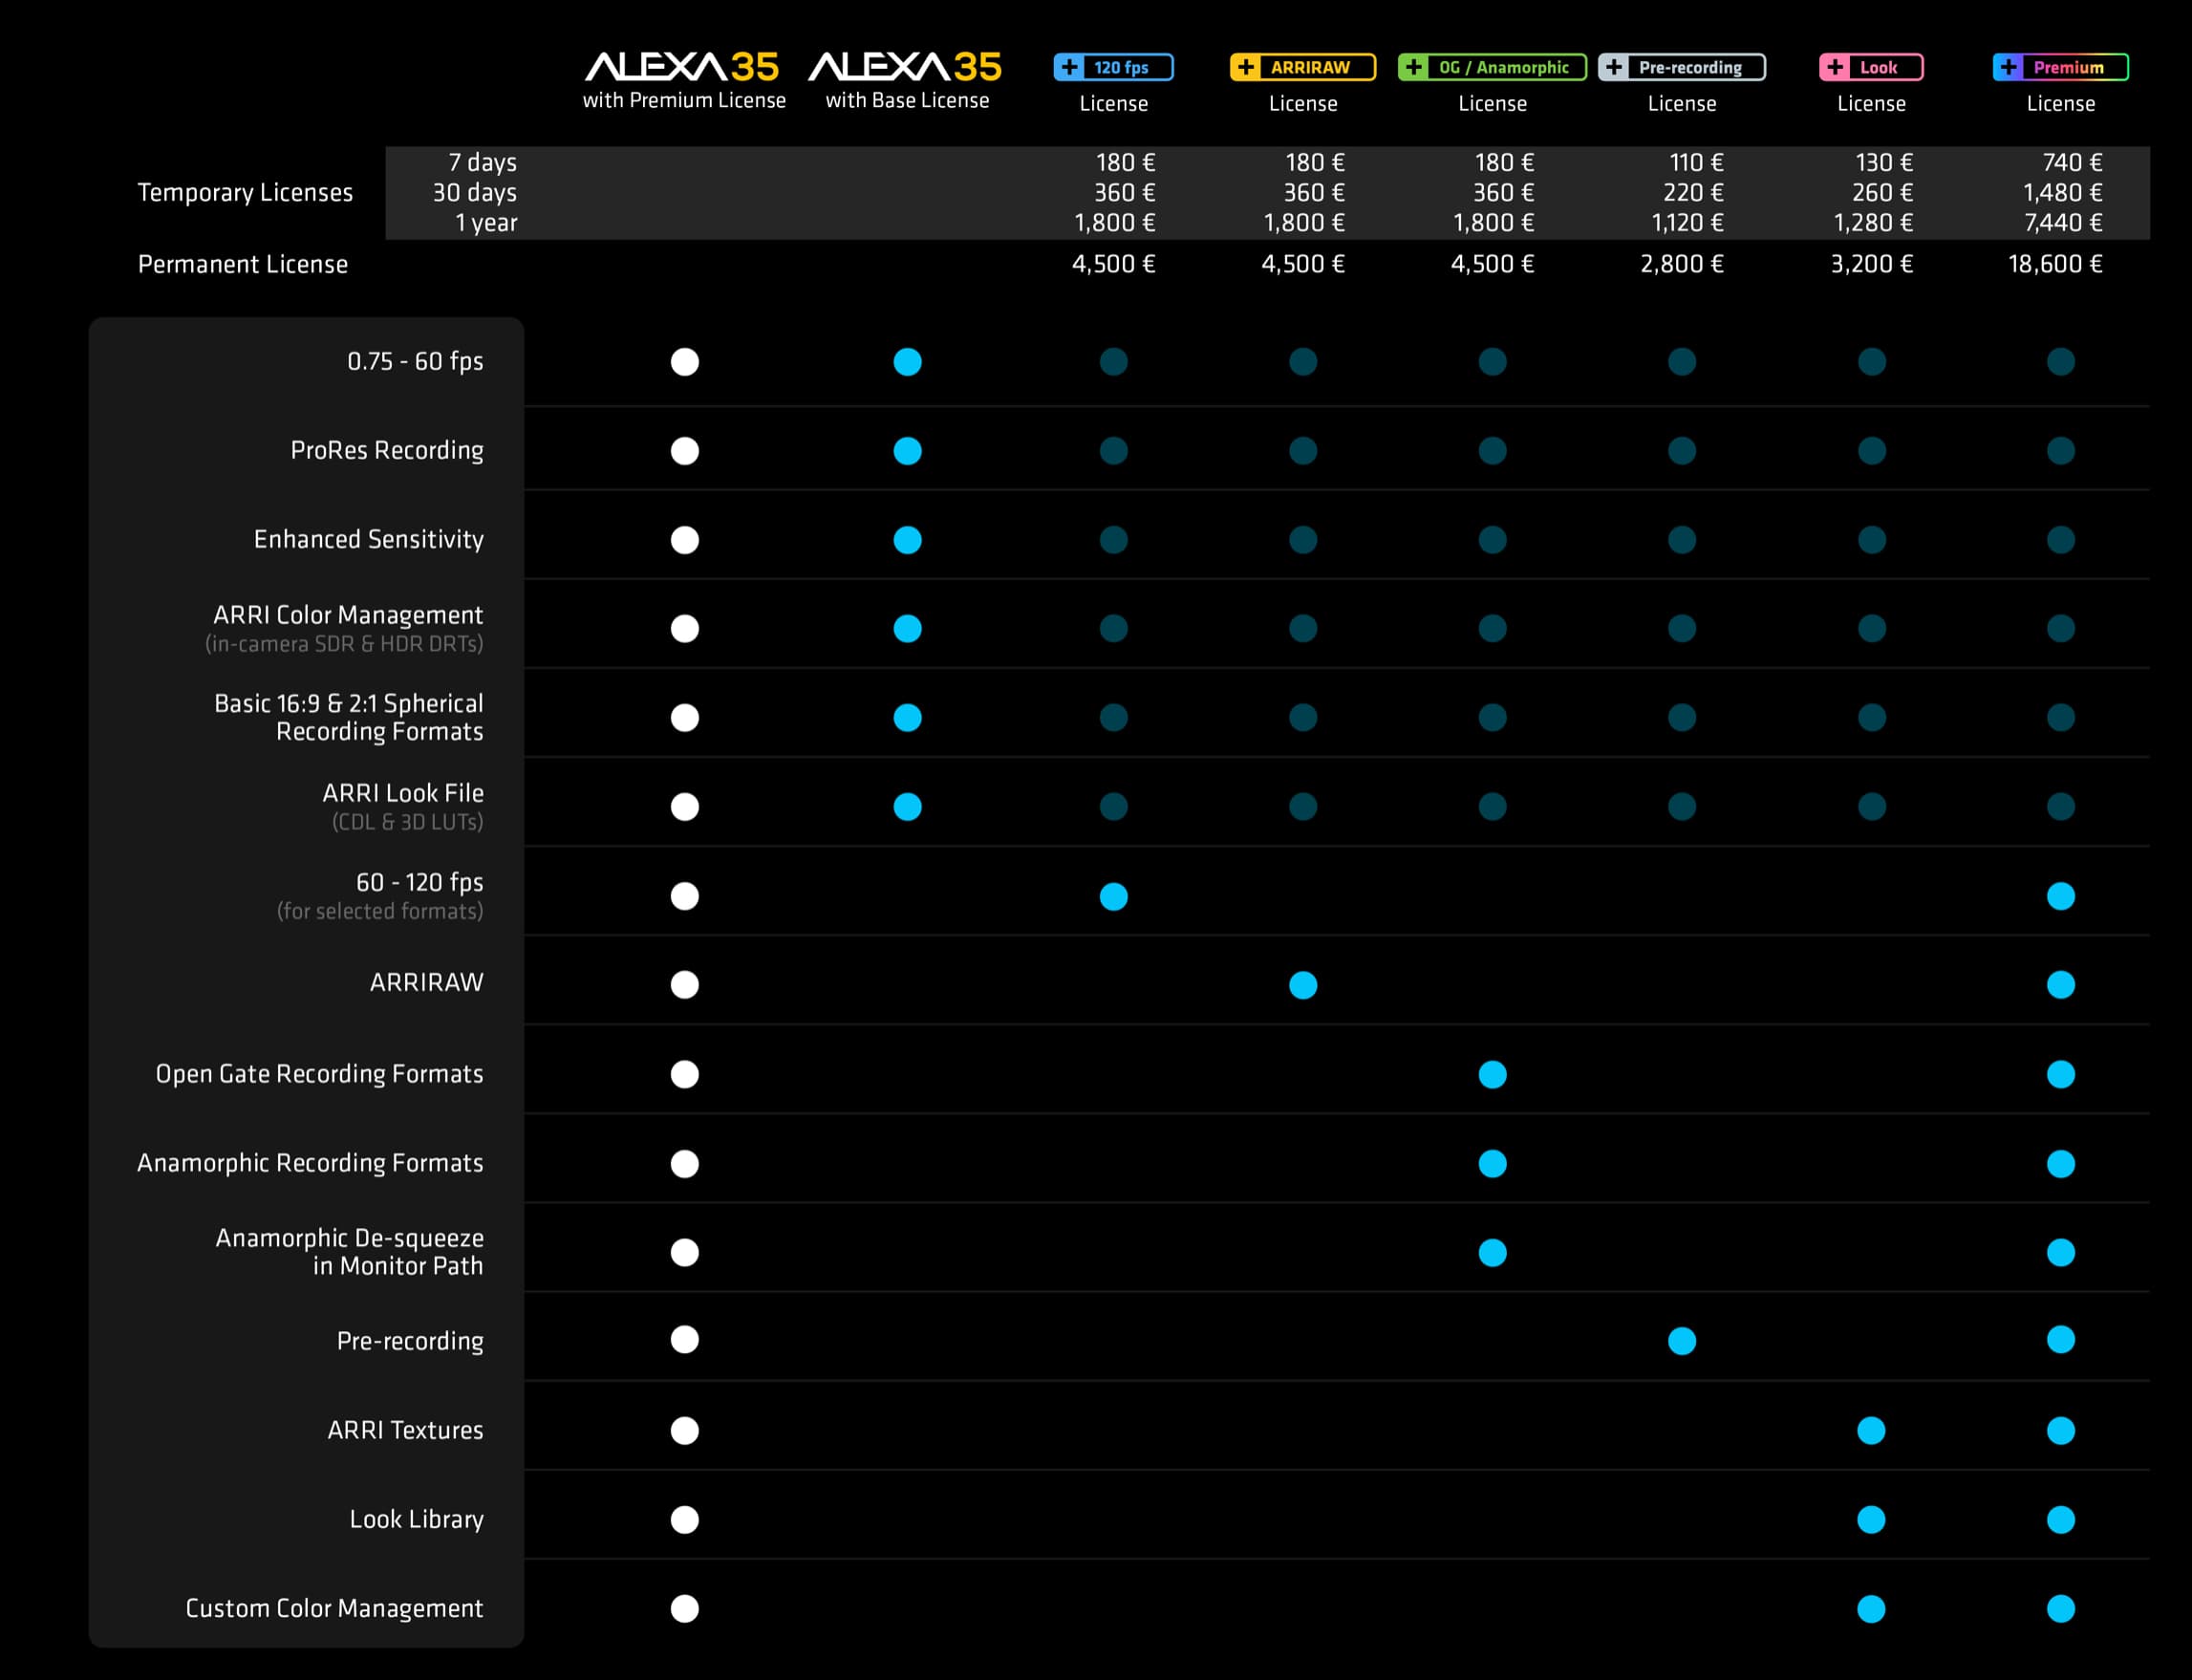
Task: Click the 1,120 € Pre-recording yearly price
Action: (x=1687, y=222)
